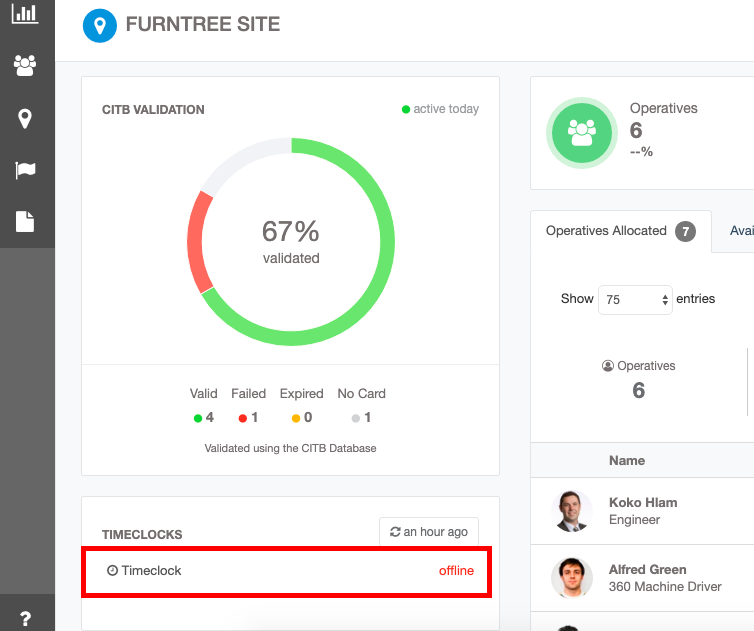754x631 pixels.
Task: Open the flag icon in sidebar
Action: 25,170
